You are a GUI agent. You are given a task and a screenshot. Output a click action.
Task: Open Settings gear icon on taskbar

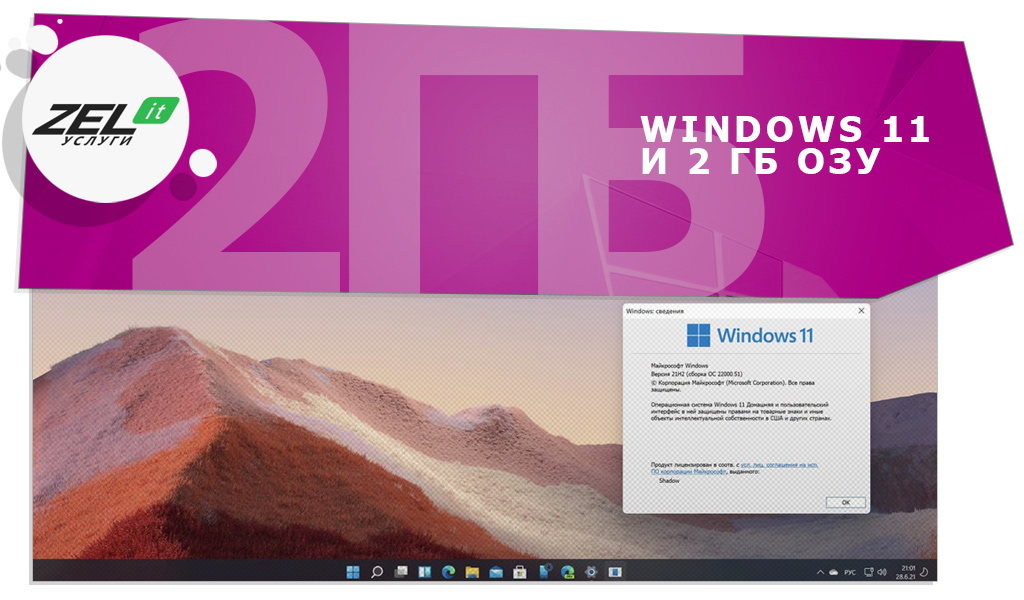tap(591, 572)
